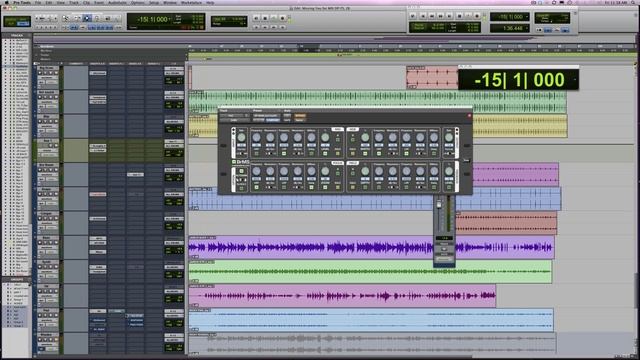Click horizontal zoom out button
This screenshot has width=640, height=360.
pyautogui.click(x=37, y=18)
